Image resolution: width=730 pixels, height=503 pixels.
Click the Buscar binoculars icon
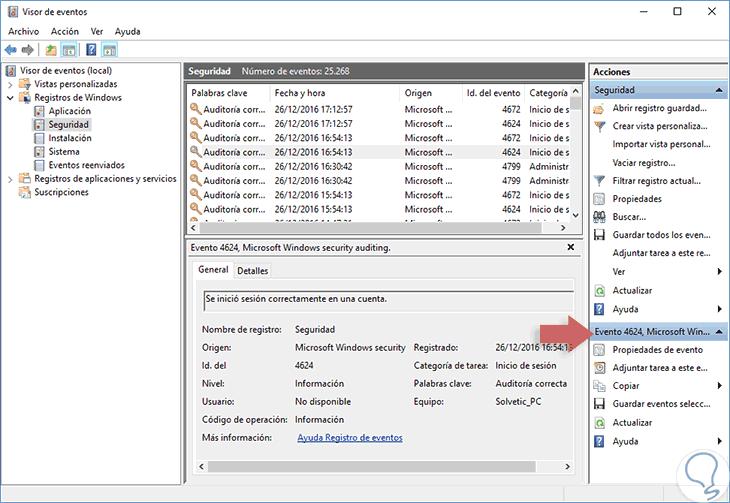point(599,216)
